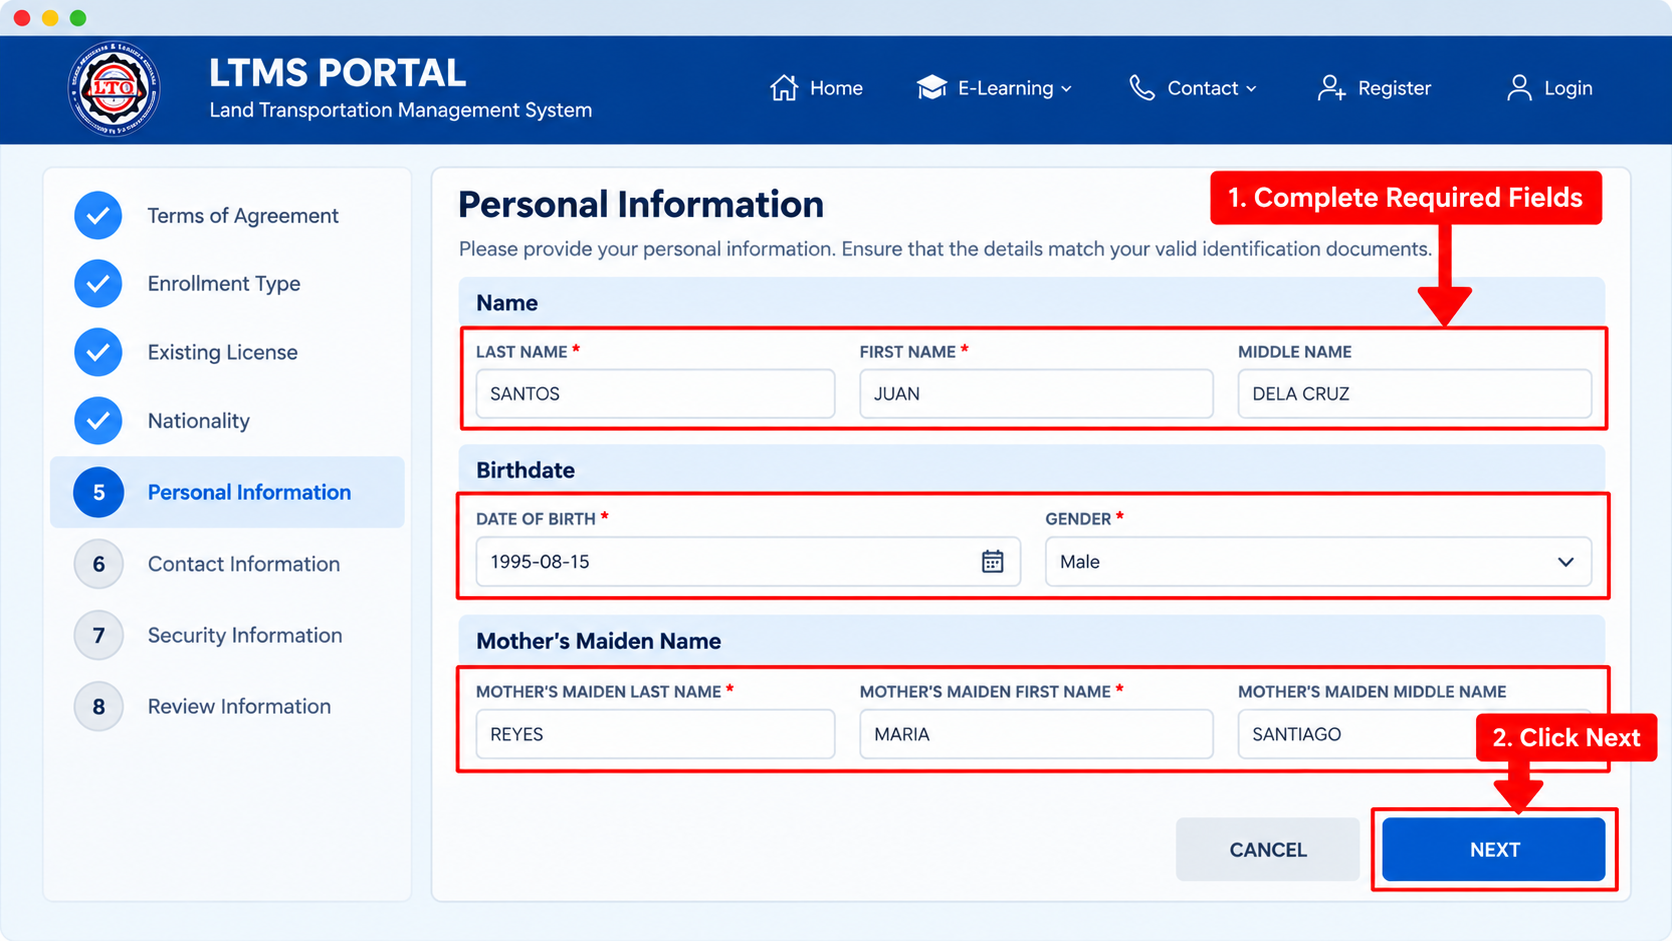Image resolution: width=1672 pixels, height=941 pixels.
Task: Click the step 7 number badge
Action: tap(98, 635)
